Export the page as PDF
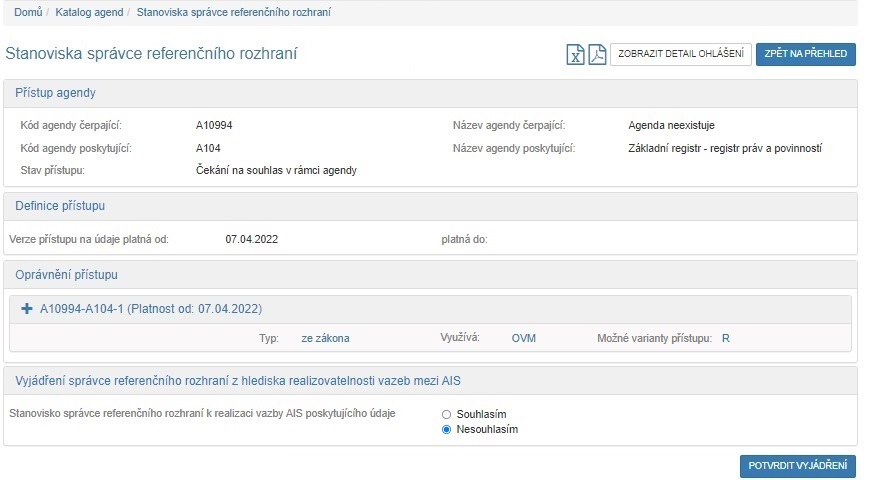880x480 pixels. point(597,55)
